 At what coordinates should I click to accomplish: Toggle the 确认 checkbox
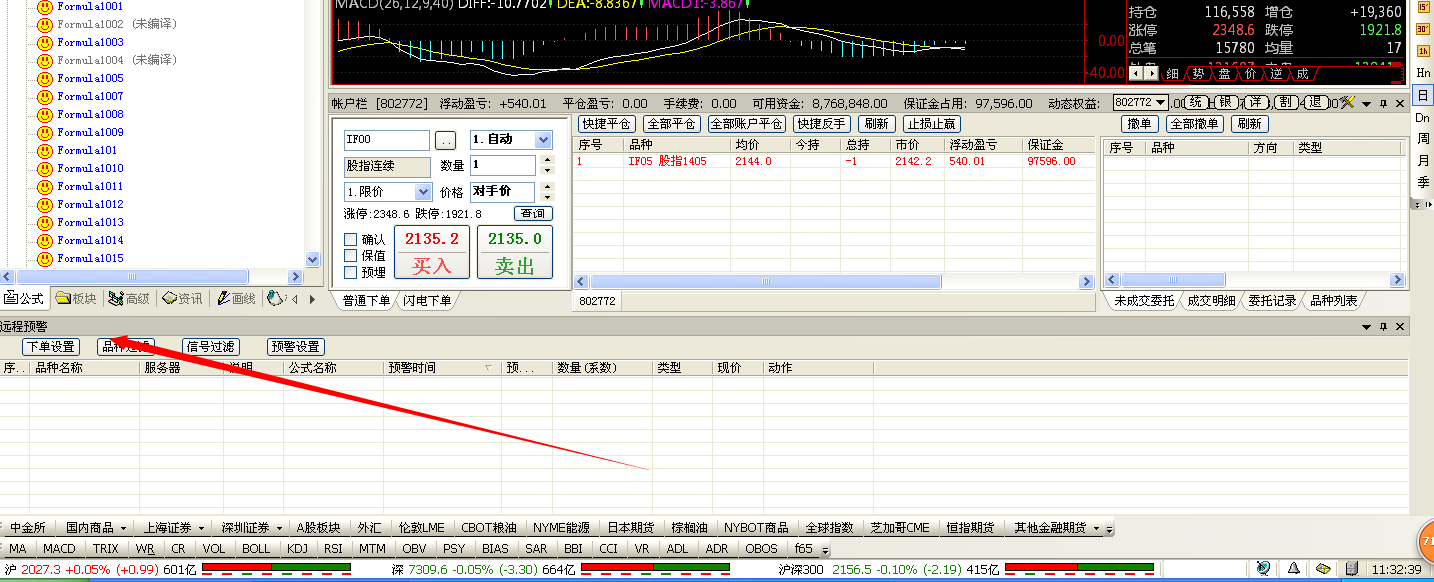350,240
